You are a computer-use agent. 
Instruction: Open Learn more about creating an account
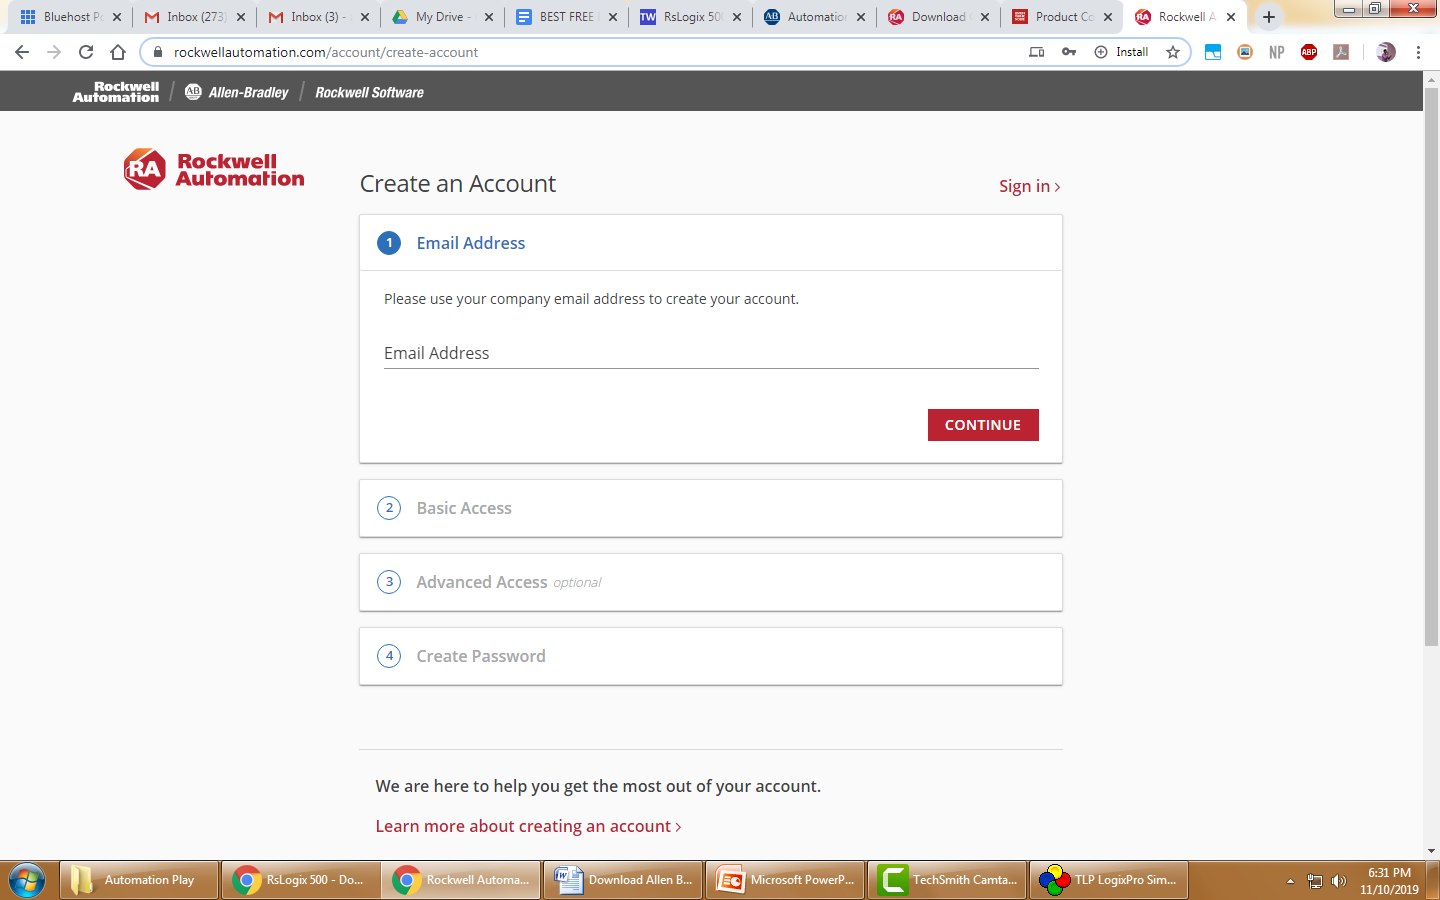(528, 826)
